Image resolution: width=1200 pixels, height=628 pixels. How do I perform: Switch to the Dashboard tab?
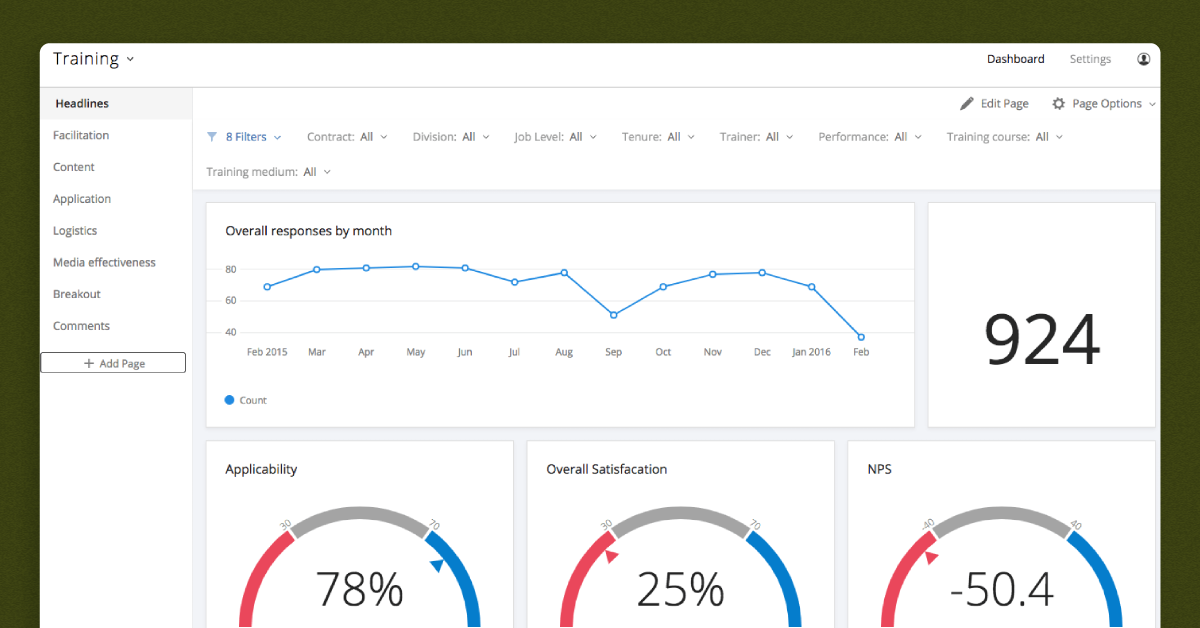pos(1015,59)
